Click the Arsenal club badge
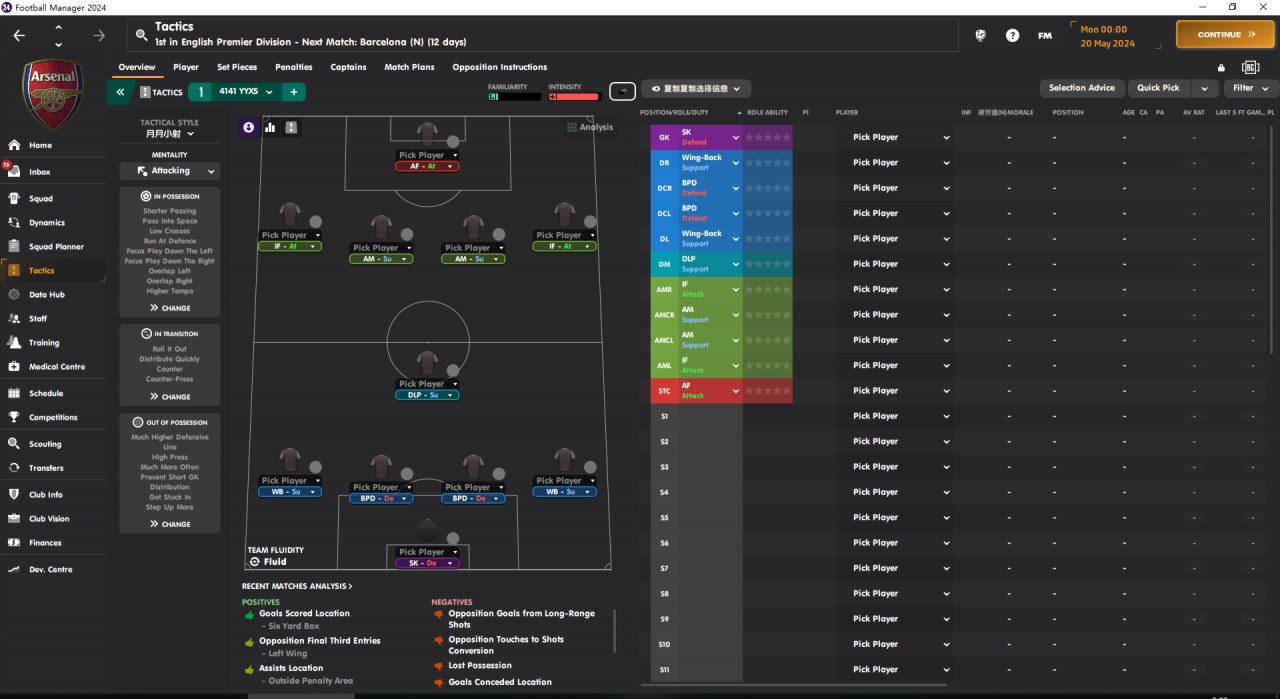 click(54, 93)
